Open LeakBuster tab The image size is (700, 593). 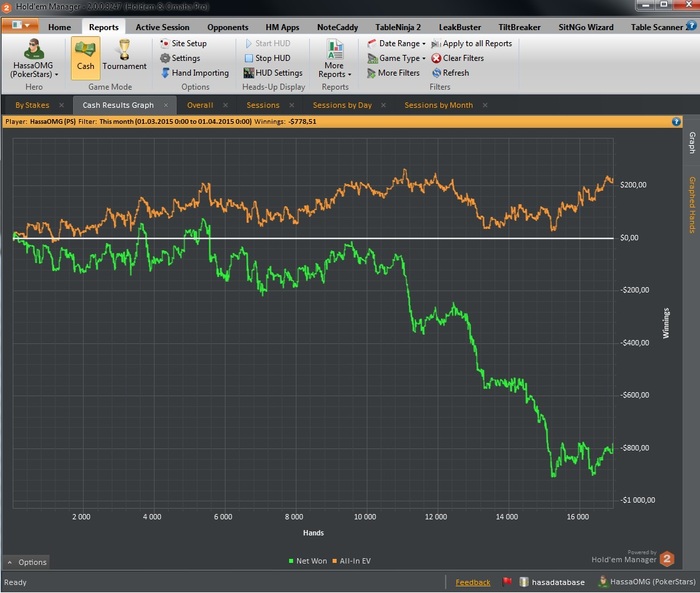click(460, 27)
